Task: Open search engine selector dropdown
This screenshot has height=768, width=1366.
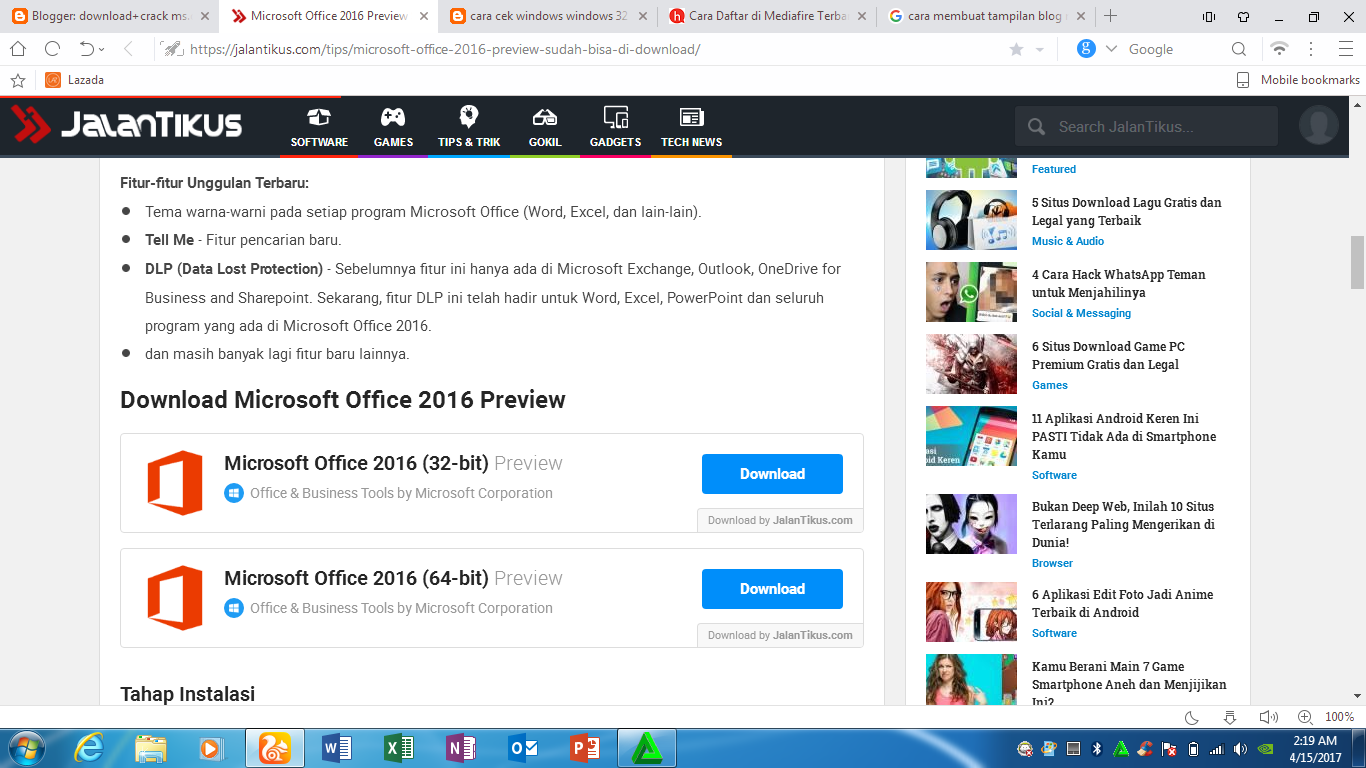Action: coord(1111,49)
